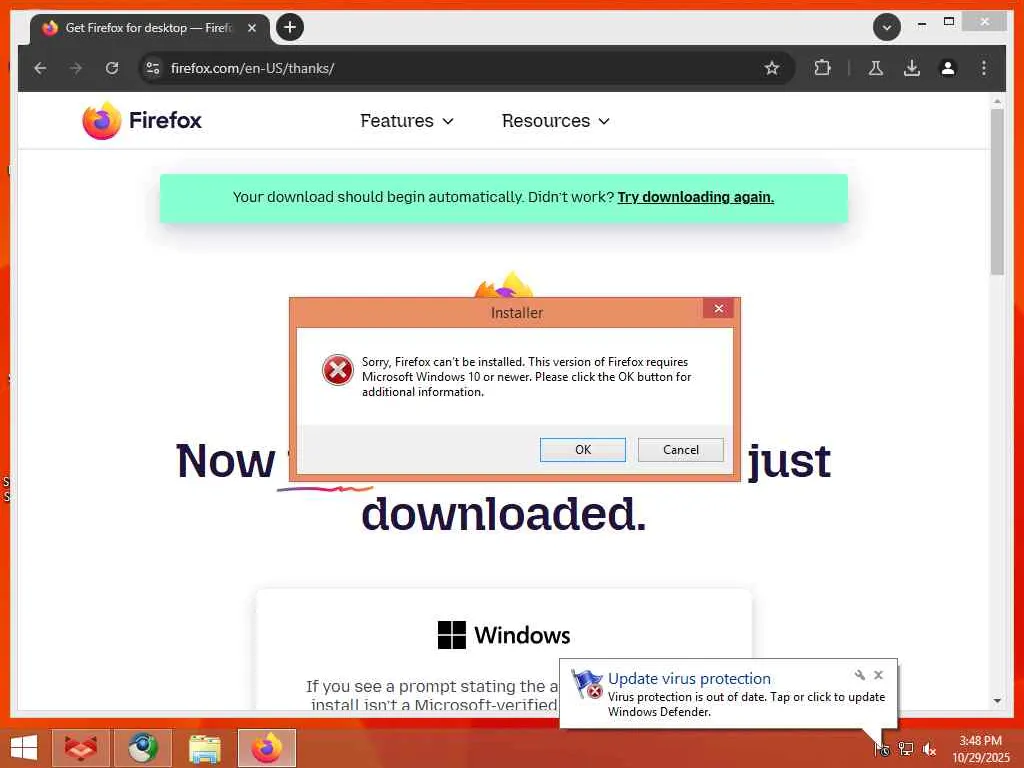Go back with the browser back arrow
1024x768 pixels.
[x=40, y=68]
